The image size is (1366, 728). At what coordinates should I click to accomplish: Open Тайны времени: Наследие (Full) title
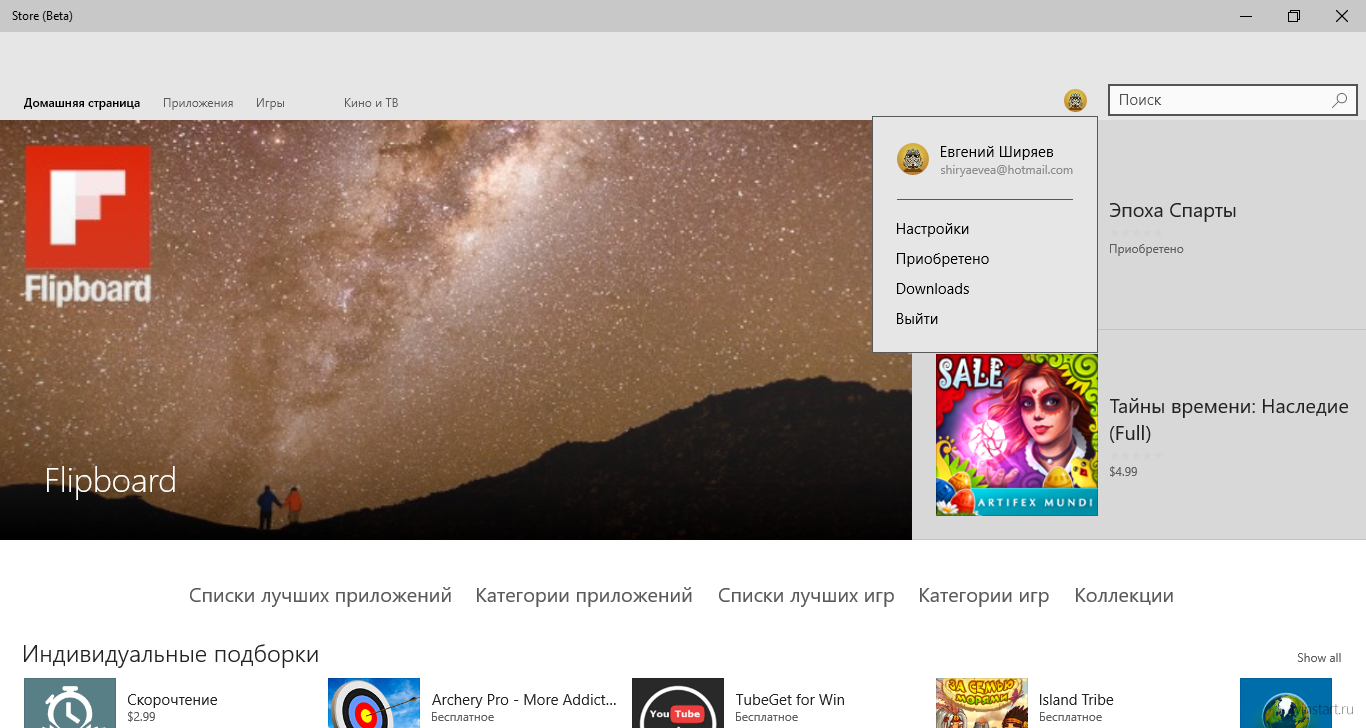tap(1229, 420)
